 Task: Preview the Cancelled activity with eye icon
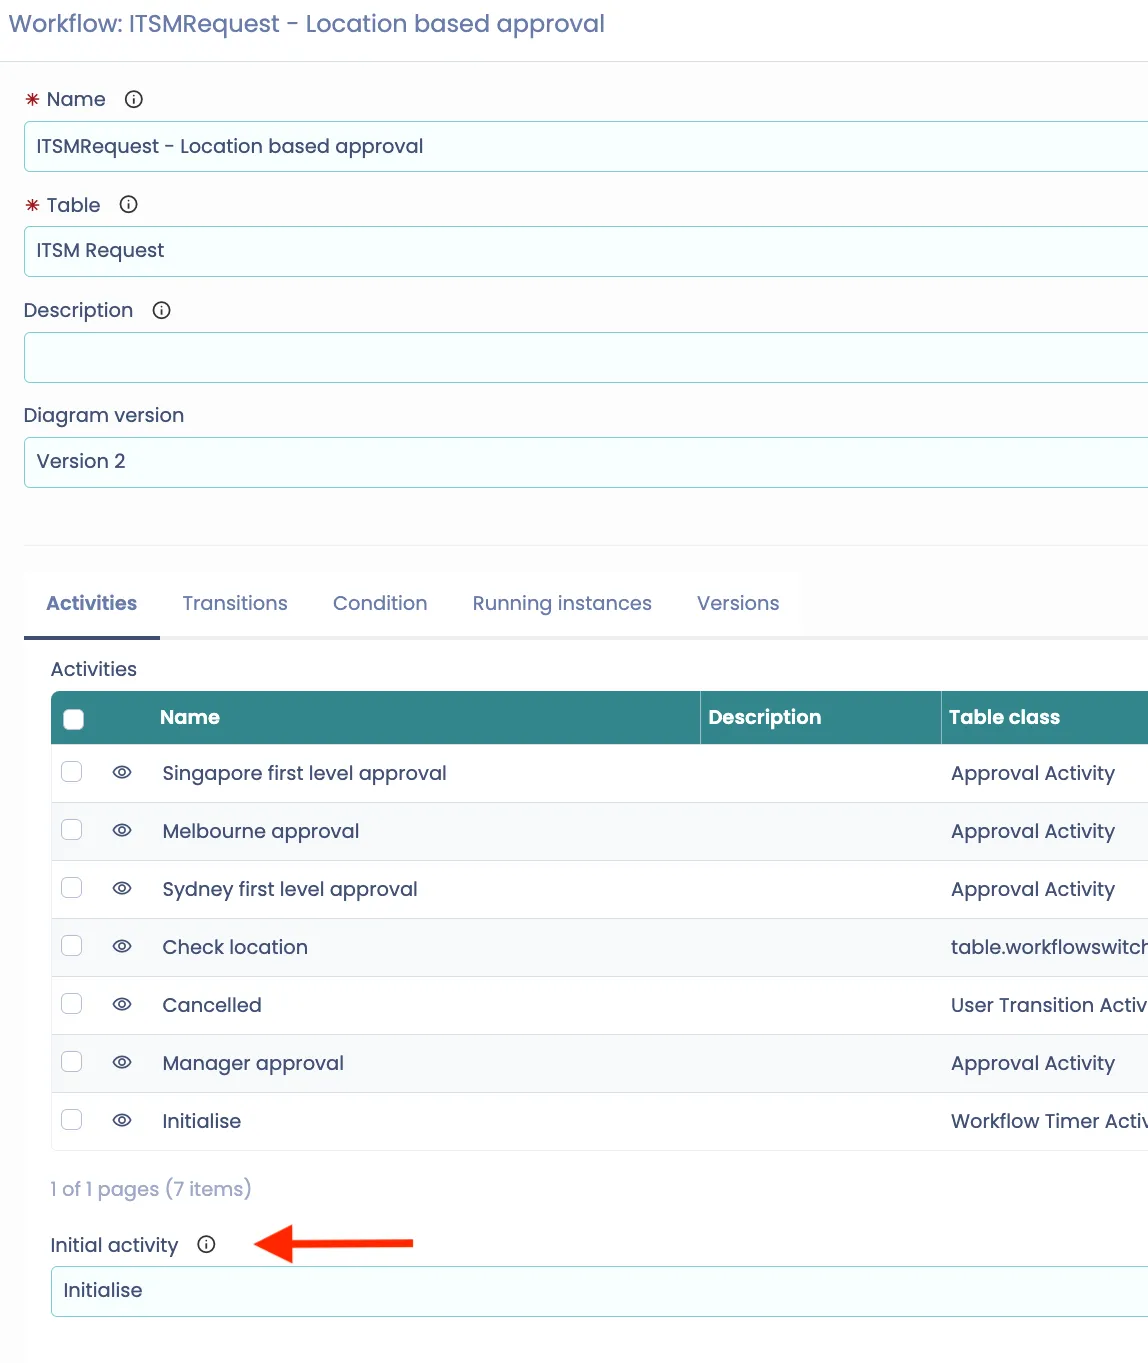122,1004
